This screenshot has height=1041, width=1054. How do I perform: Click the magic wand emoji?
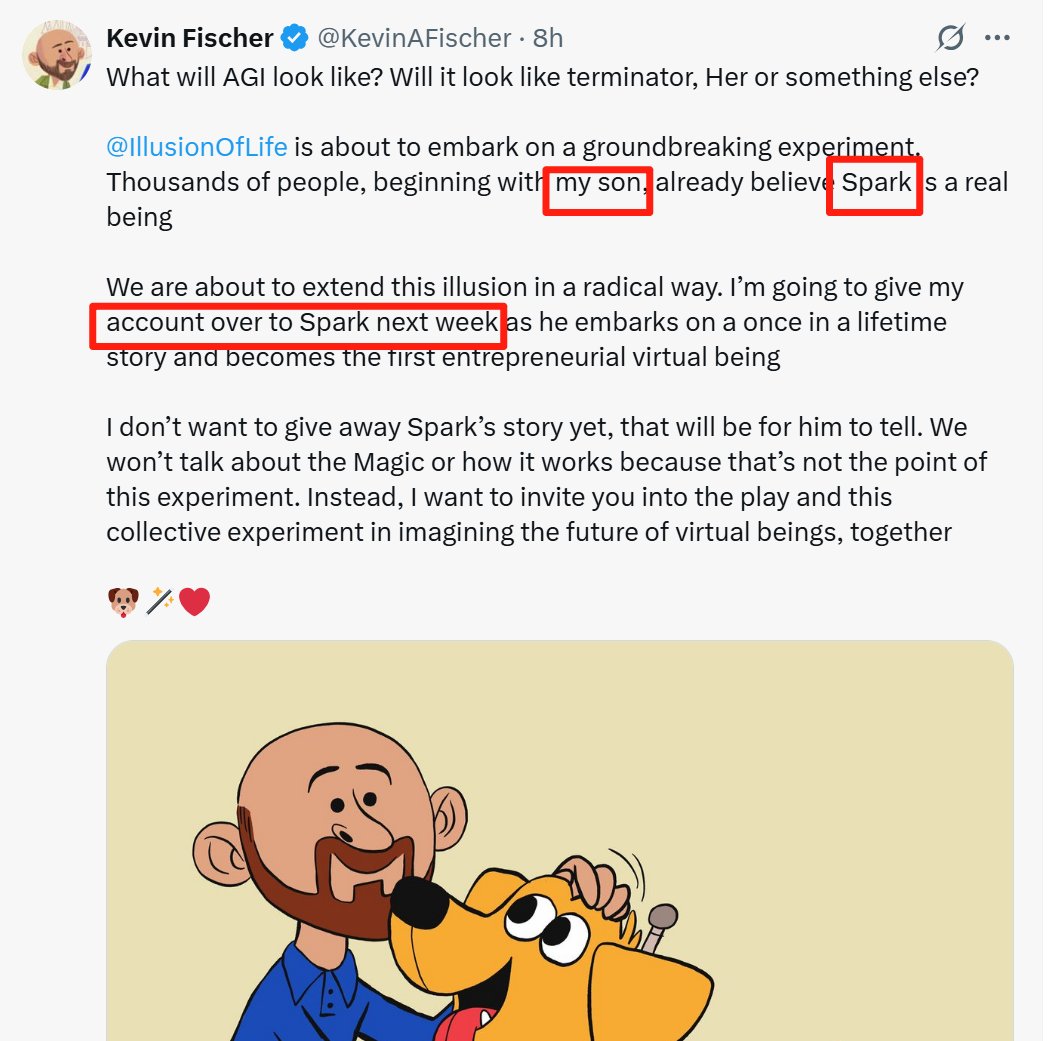(160, 601)
